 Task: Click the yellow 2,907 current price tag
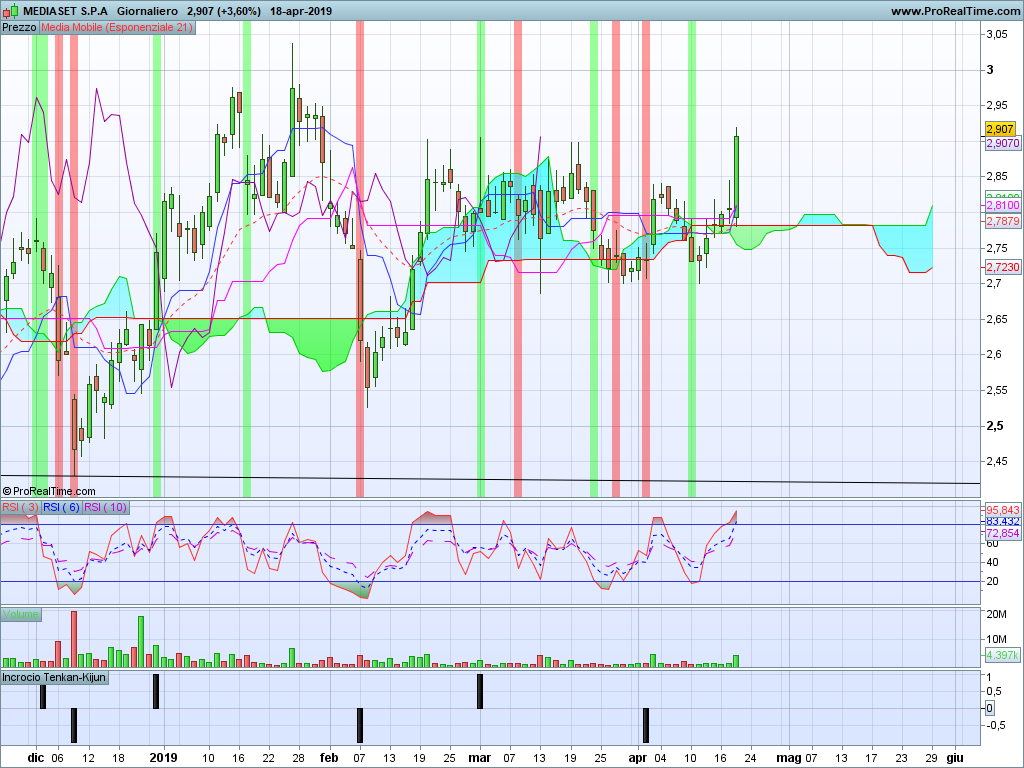(1000, 129)
